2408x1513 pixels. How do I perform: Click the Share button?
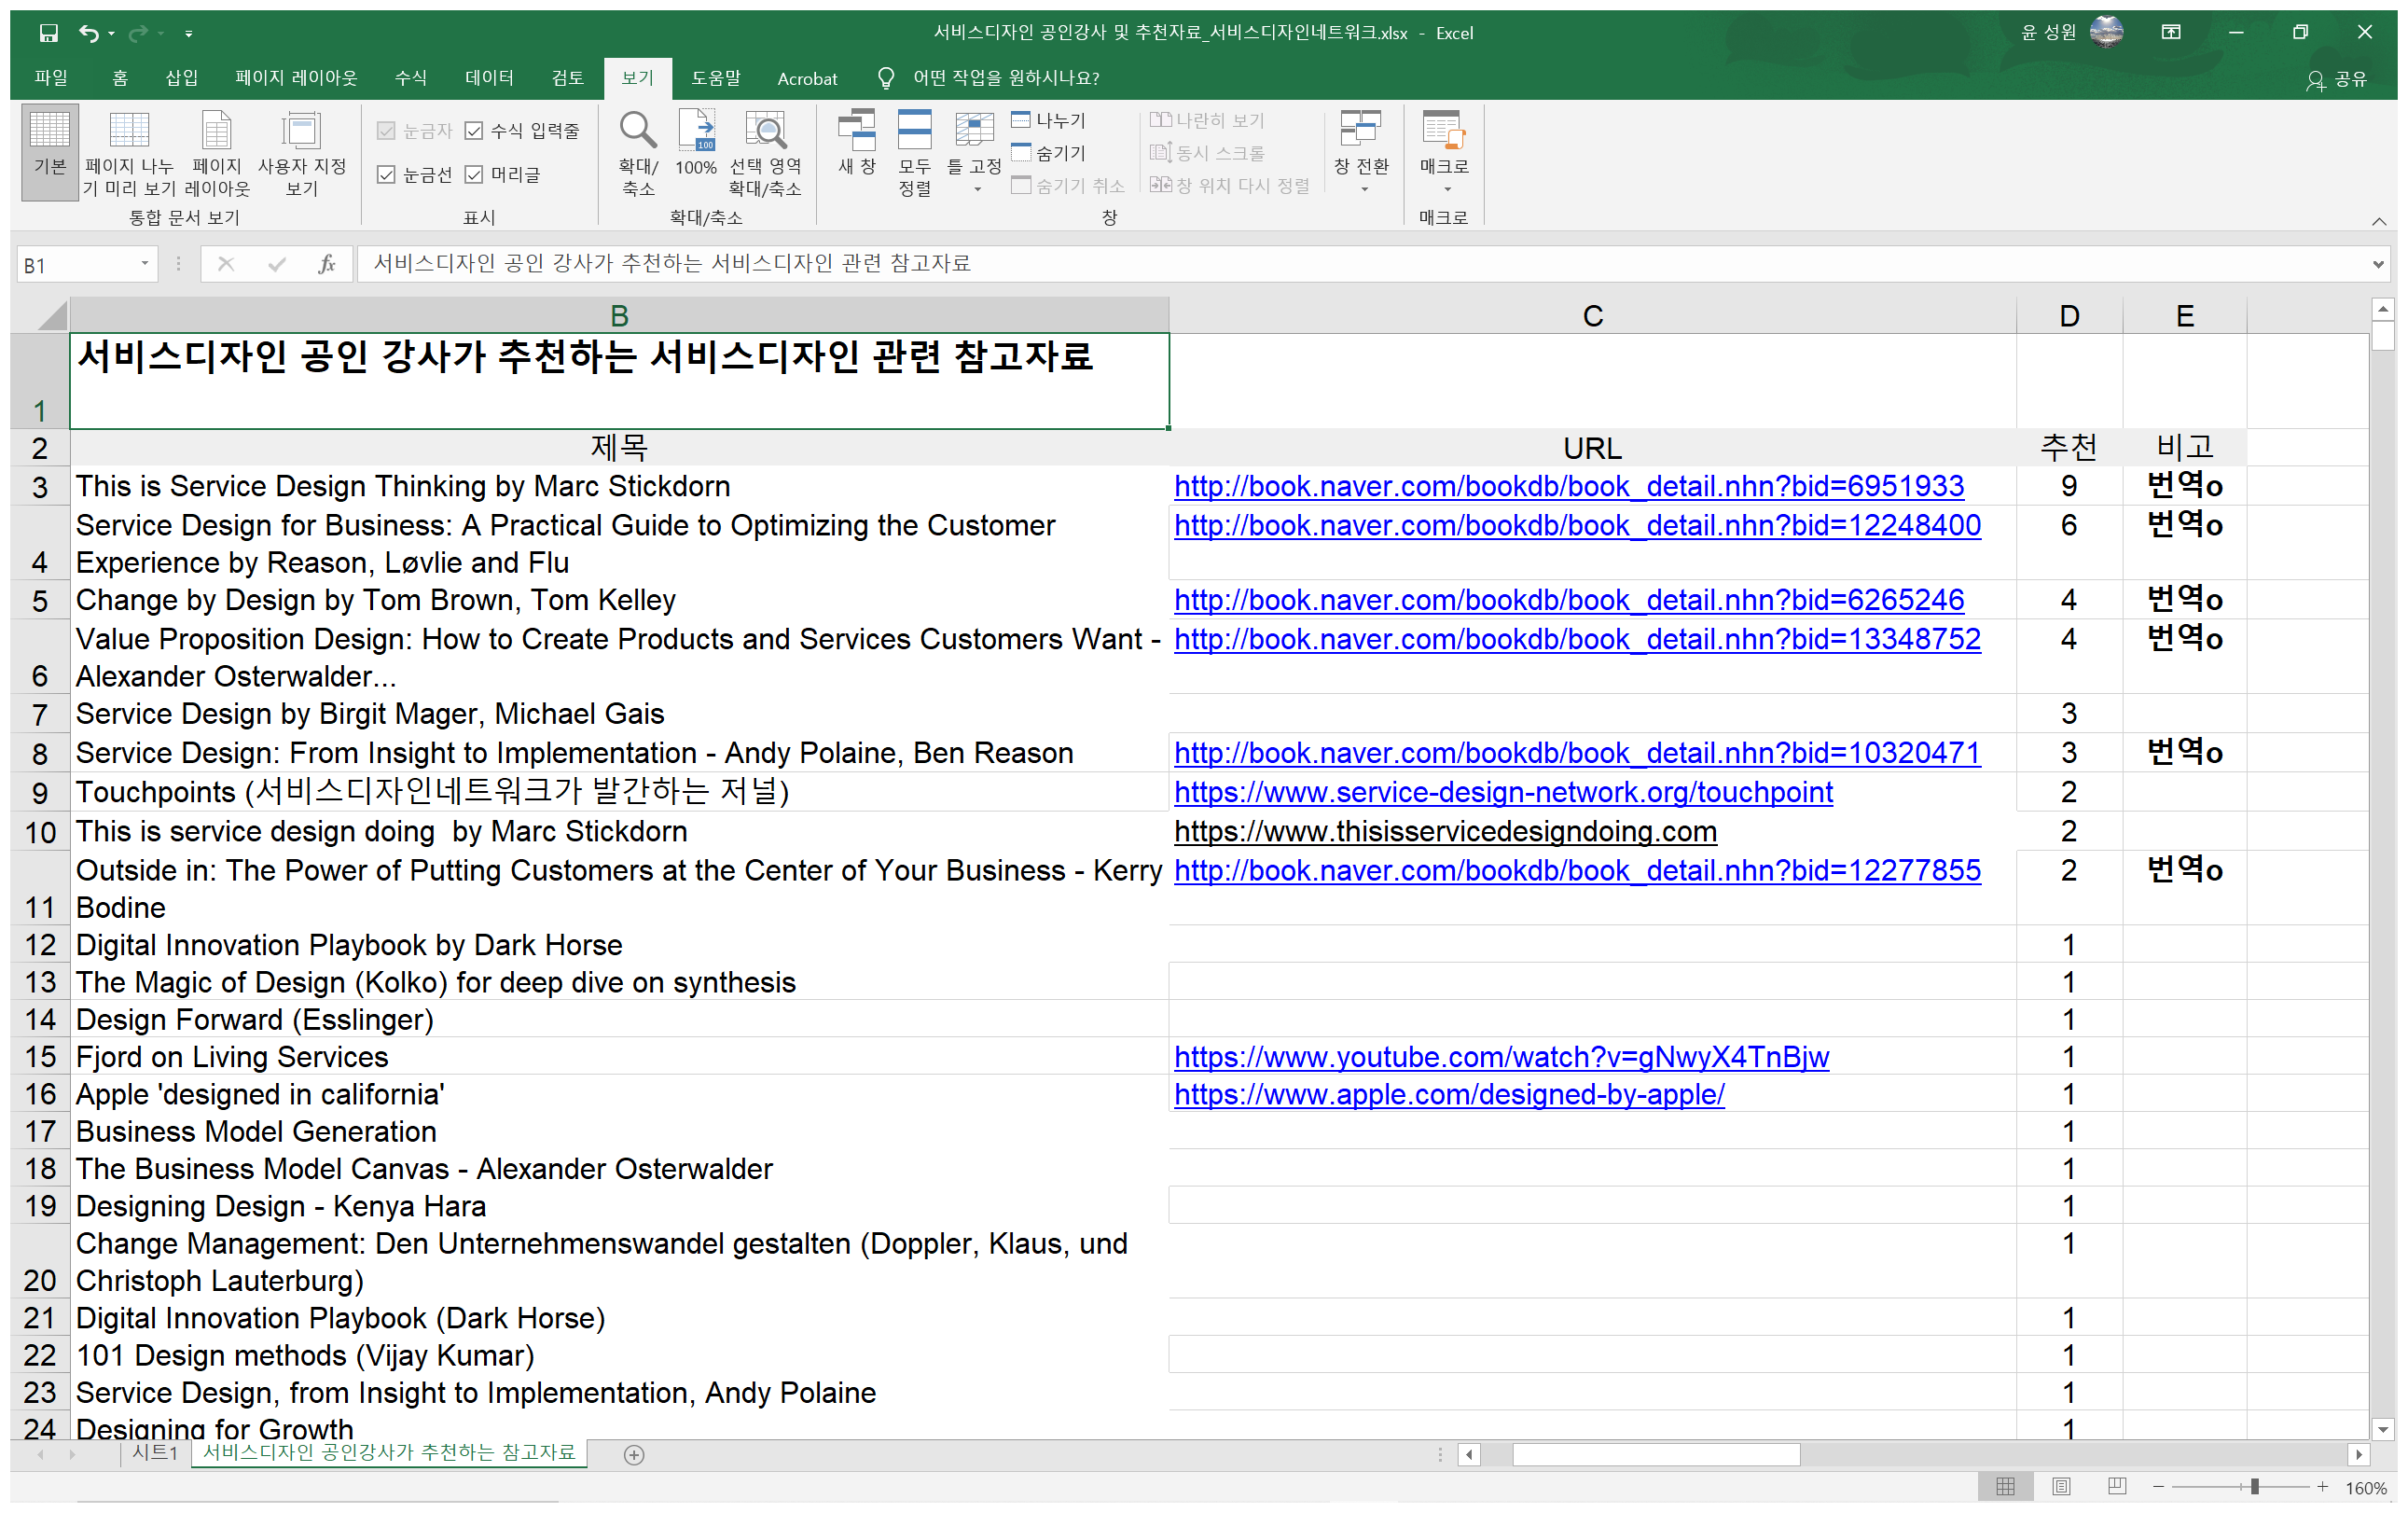click(2337, 79)
